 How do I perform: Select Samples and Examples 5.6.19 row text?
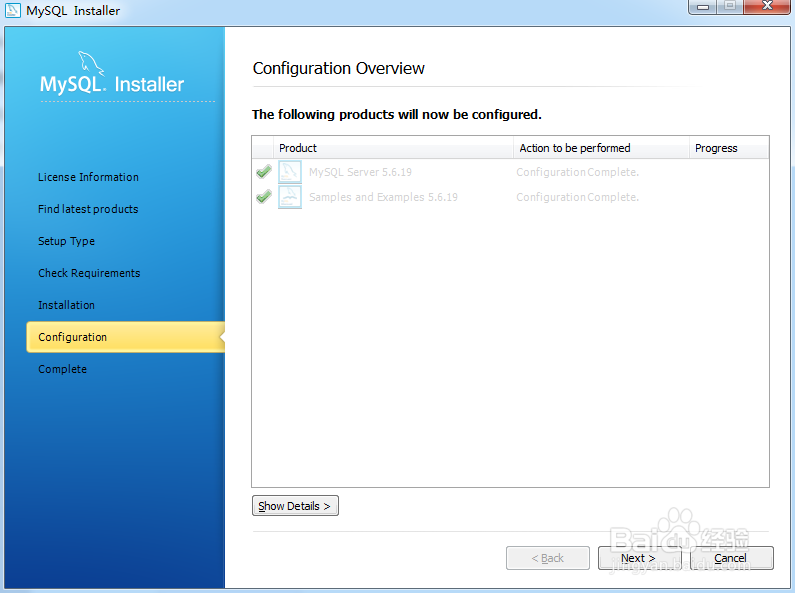383,197
